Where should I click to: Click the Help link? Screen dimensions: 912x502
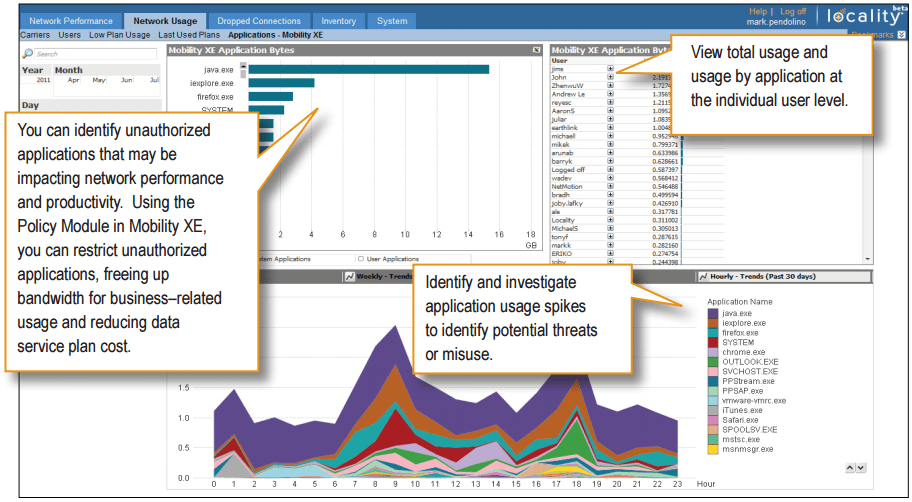pos(758,11)
